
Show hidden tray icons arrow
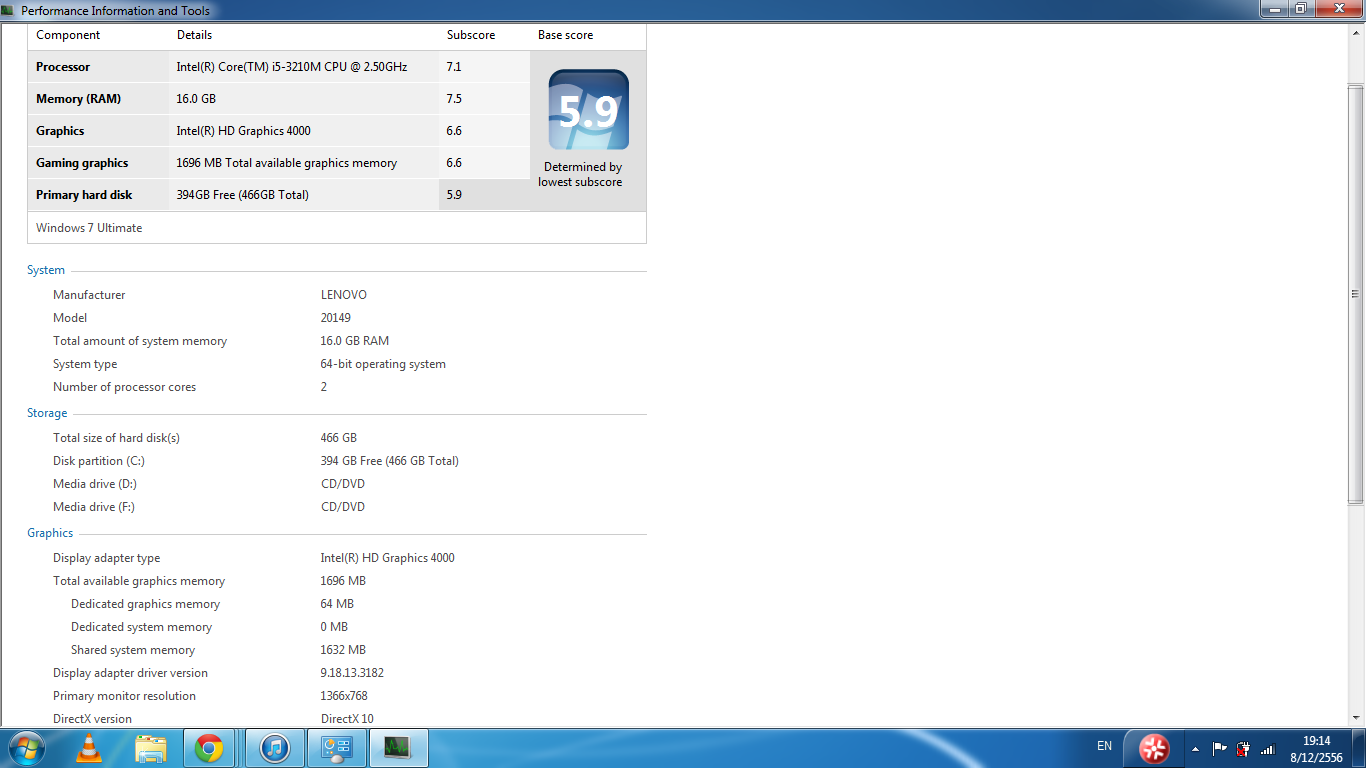click(x=1195, y=748)
